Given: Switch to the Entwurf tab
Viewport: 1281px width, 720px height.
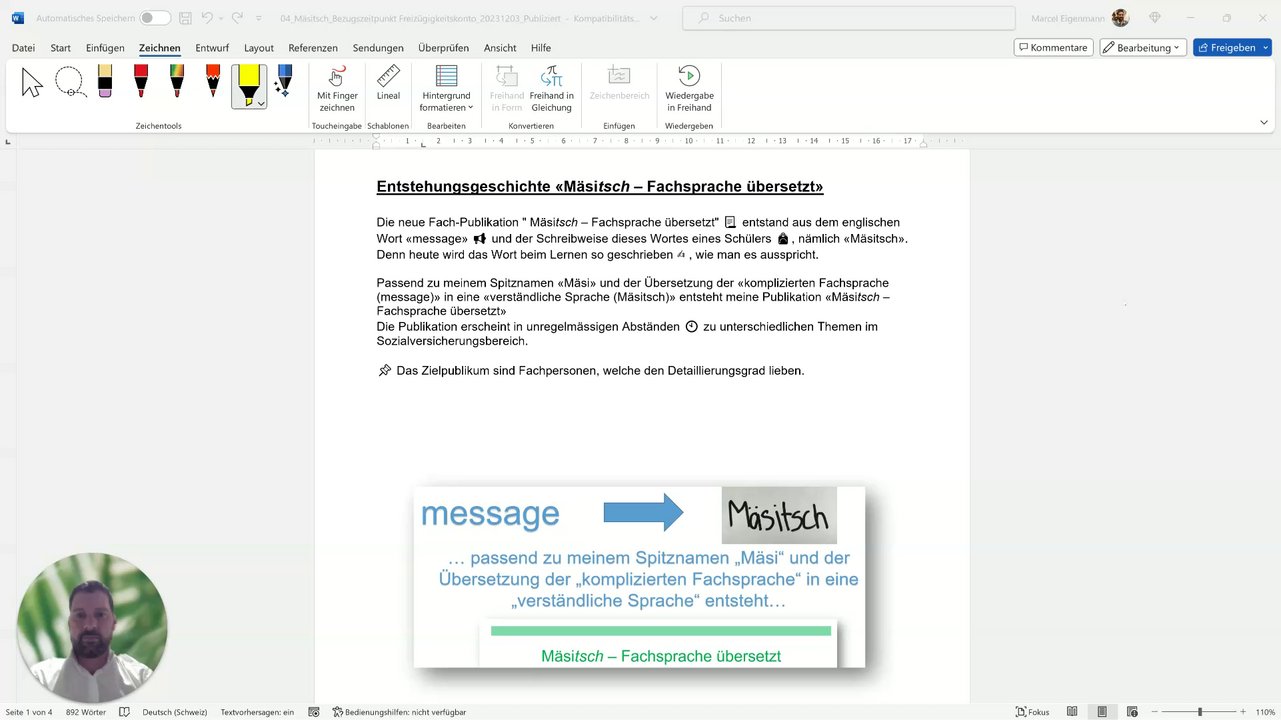Looking at the screenshot, I should [x=212, y=48].
